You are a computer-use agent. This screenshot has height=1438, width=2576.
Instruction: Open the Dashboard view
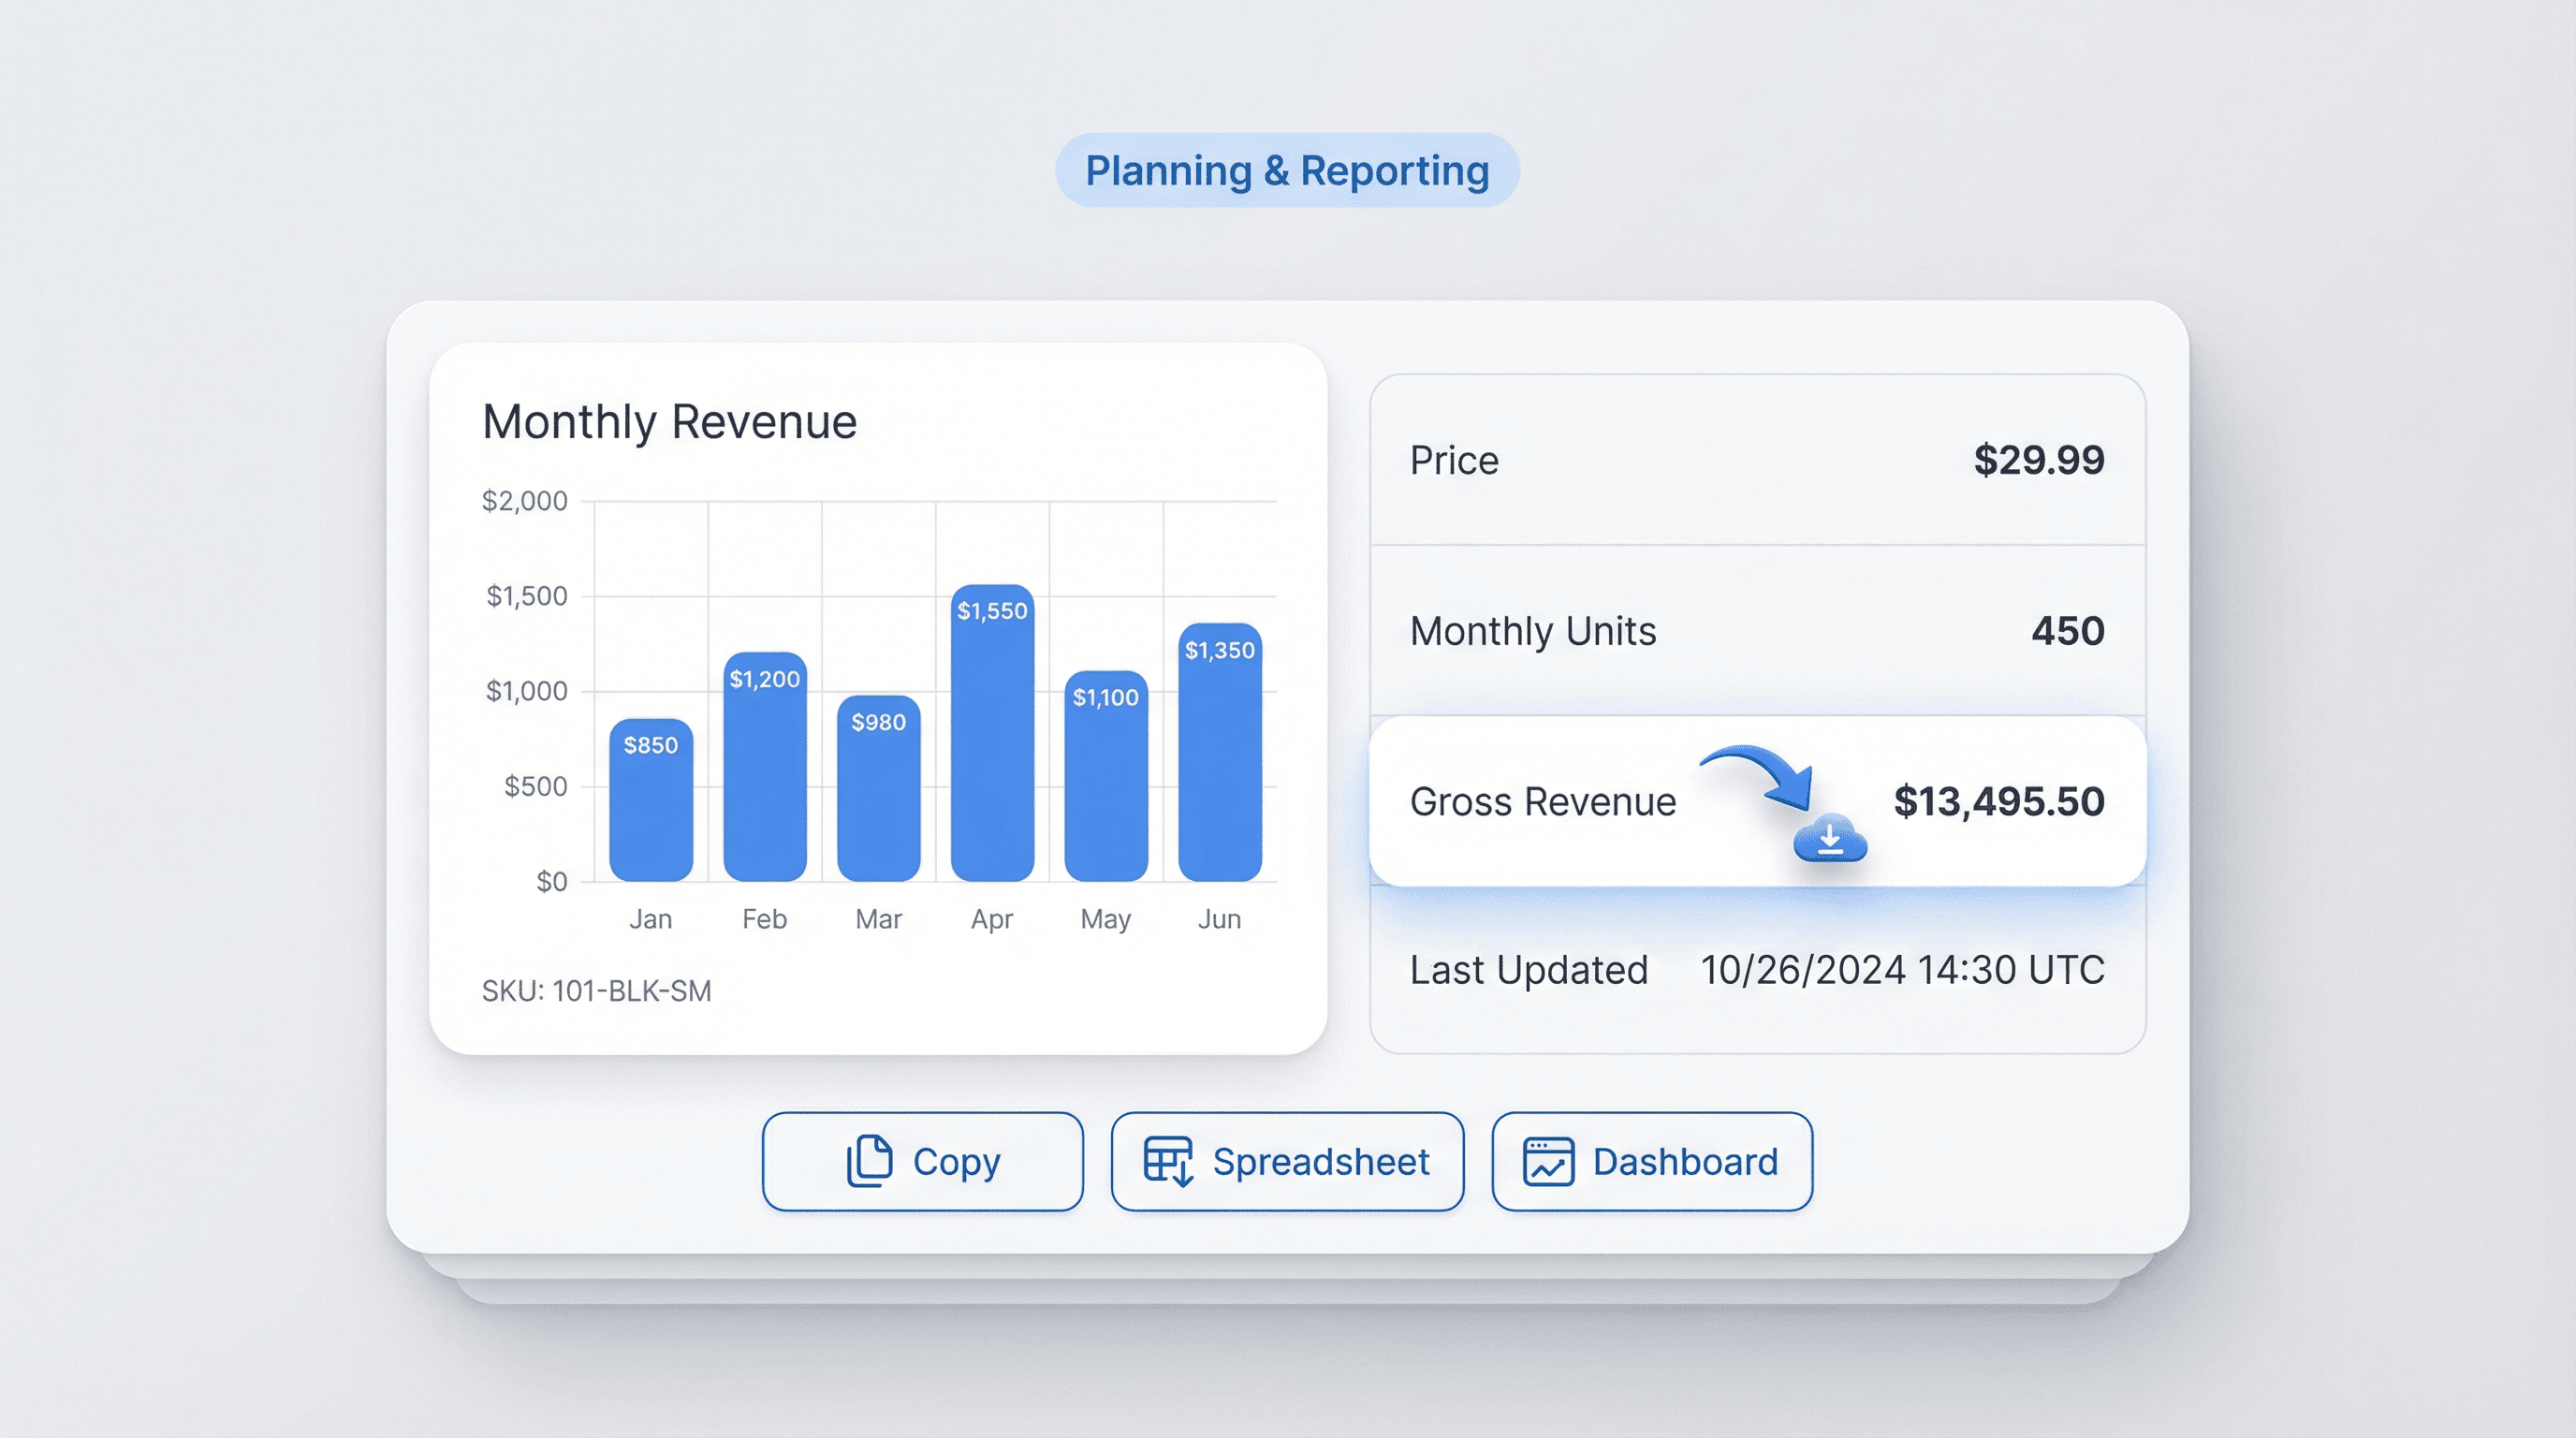1652,1161
